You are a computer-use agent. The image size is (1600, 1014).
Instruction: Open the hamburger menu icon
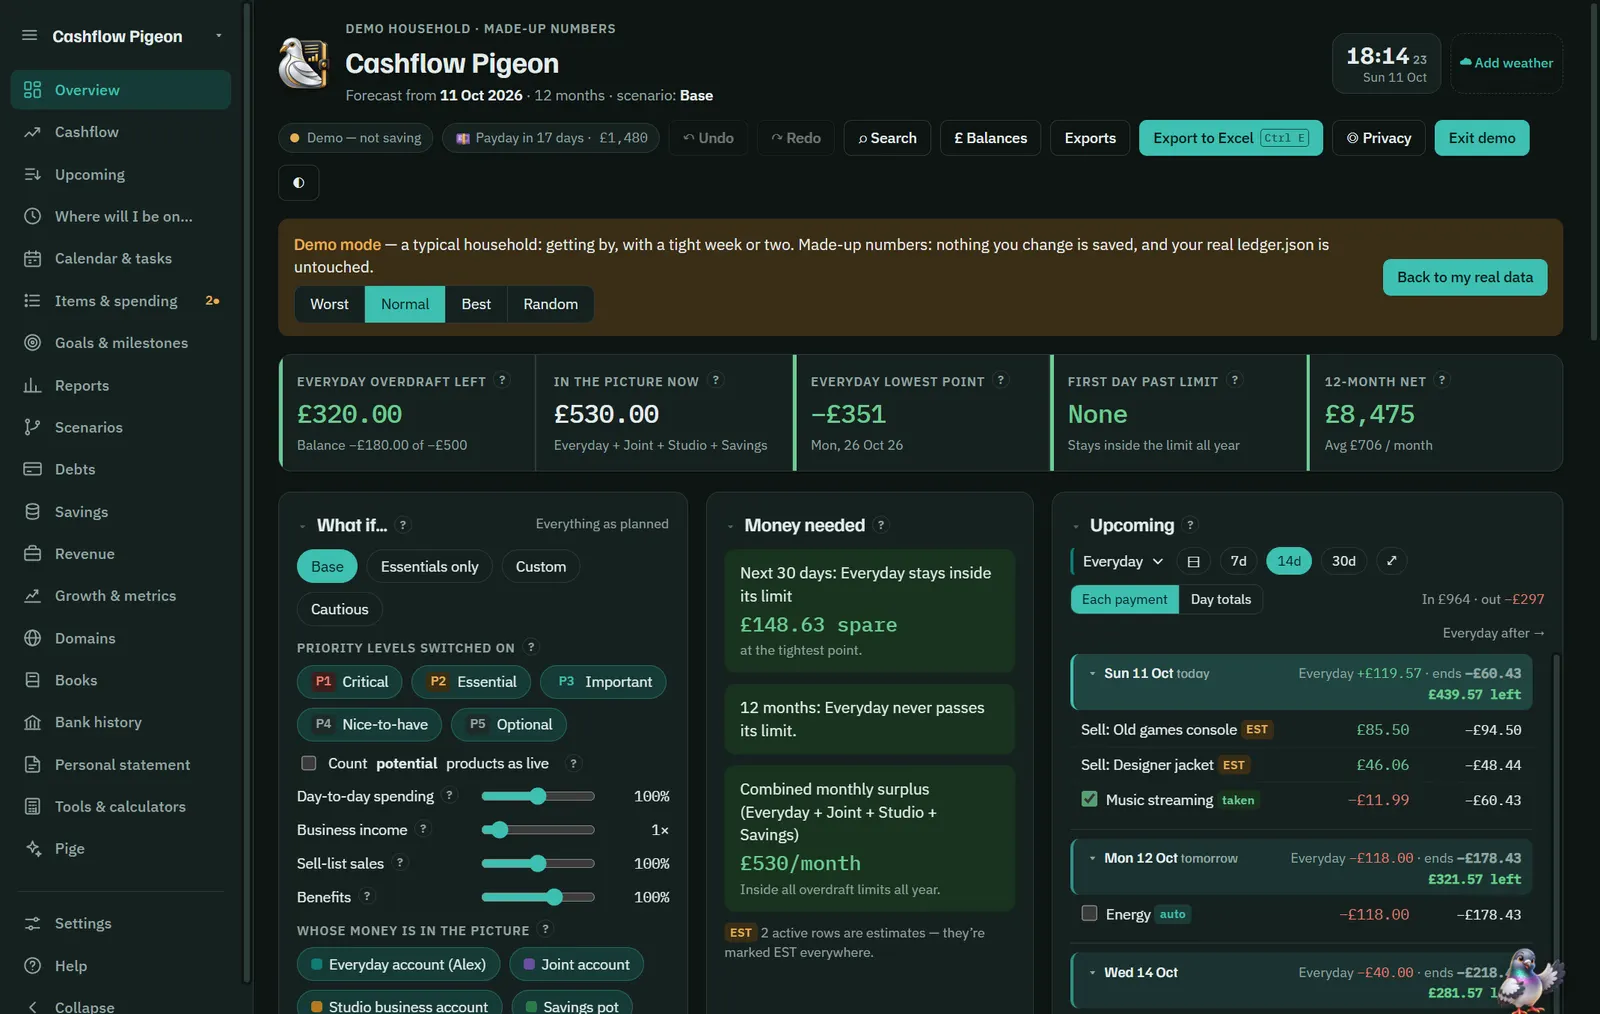pos(30,36)
